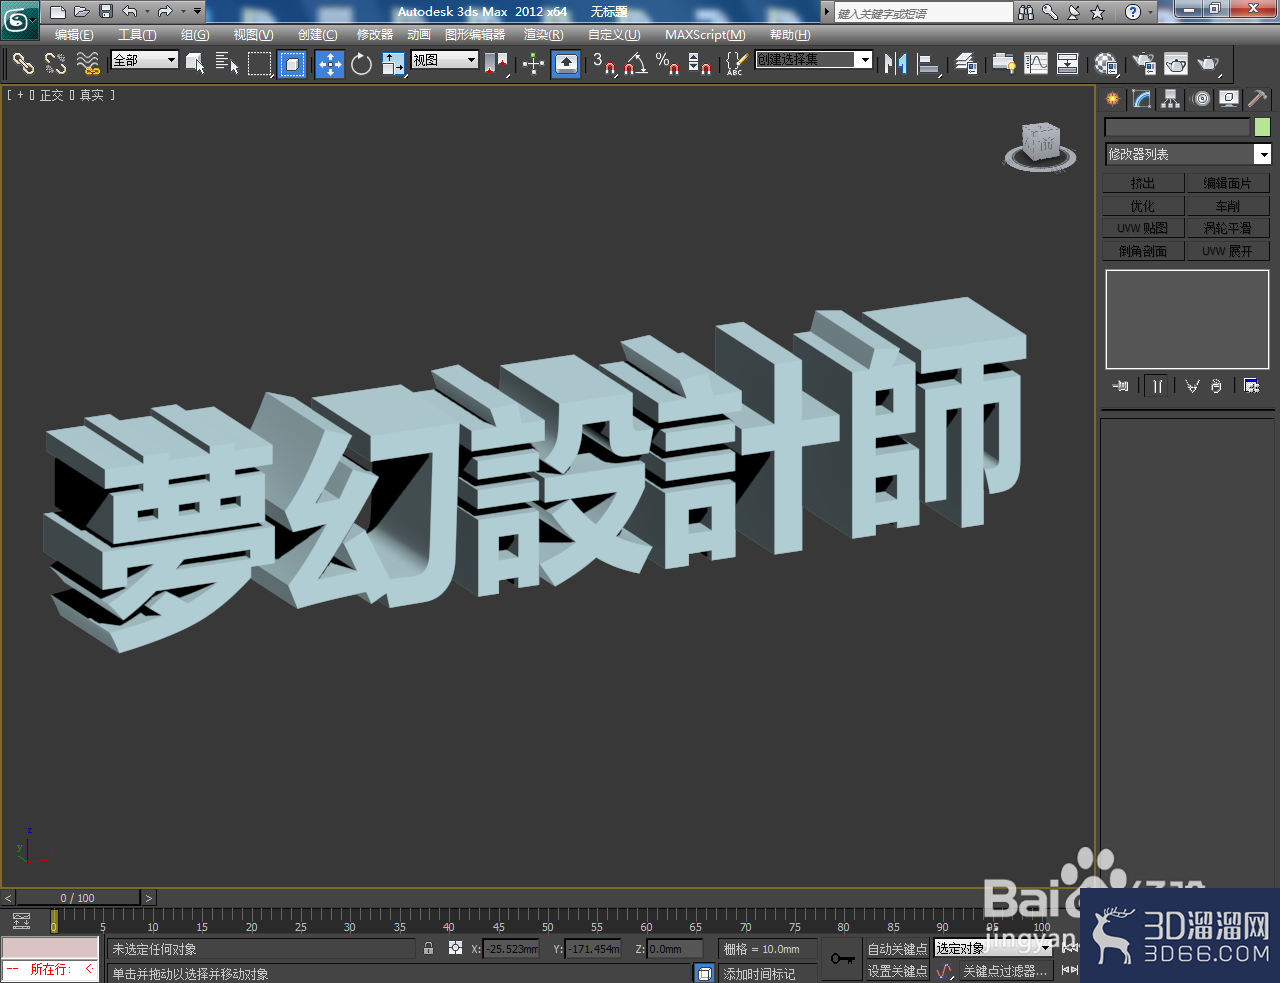The image size is (1280, 983).
Task: Click the 车削 modifier button
Action: pyautogui.click(x=1228, y=206)
